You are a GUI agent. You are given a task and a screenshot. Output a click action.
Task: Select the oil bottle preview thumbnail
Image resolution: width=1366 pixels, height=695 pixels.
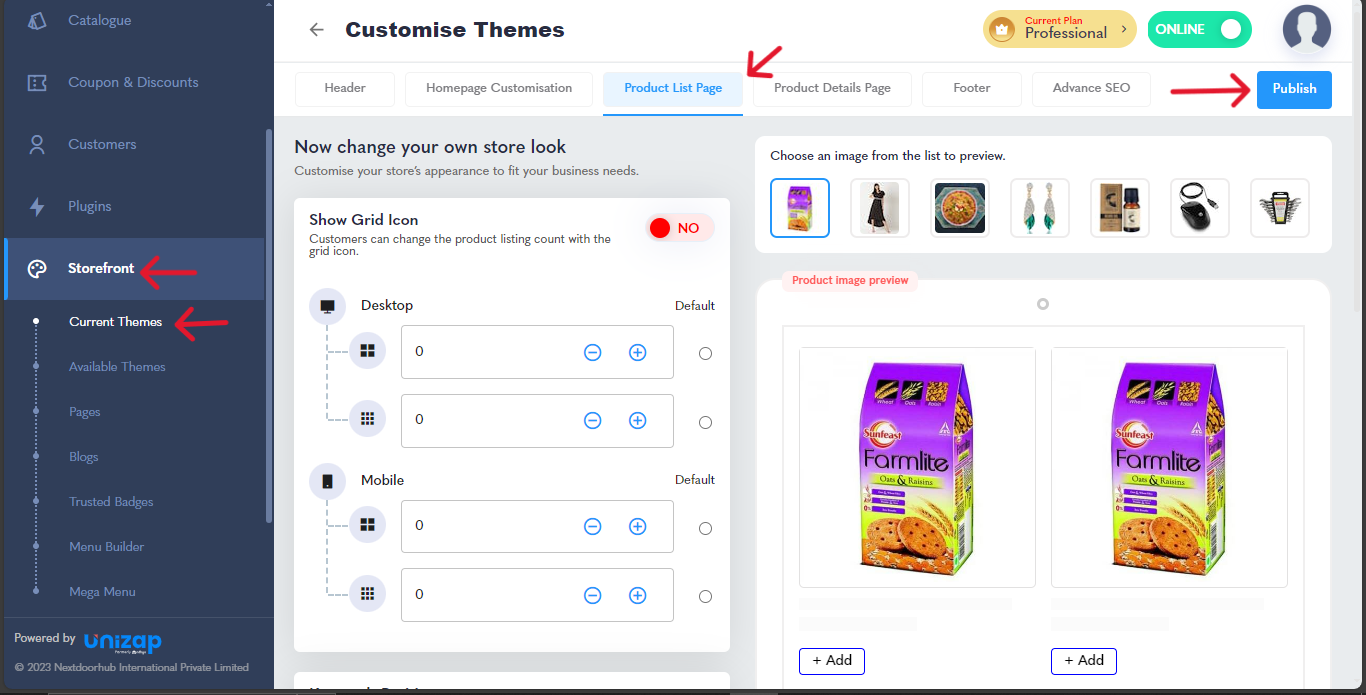pyautogui.click(x=1120, y=208)
